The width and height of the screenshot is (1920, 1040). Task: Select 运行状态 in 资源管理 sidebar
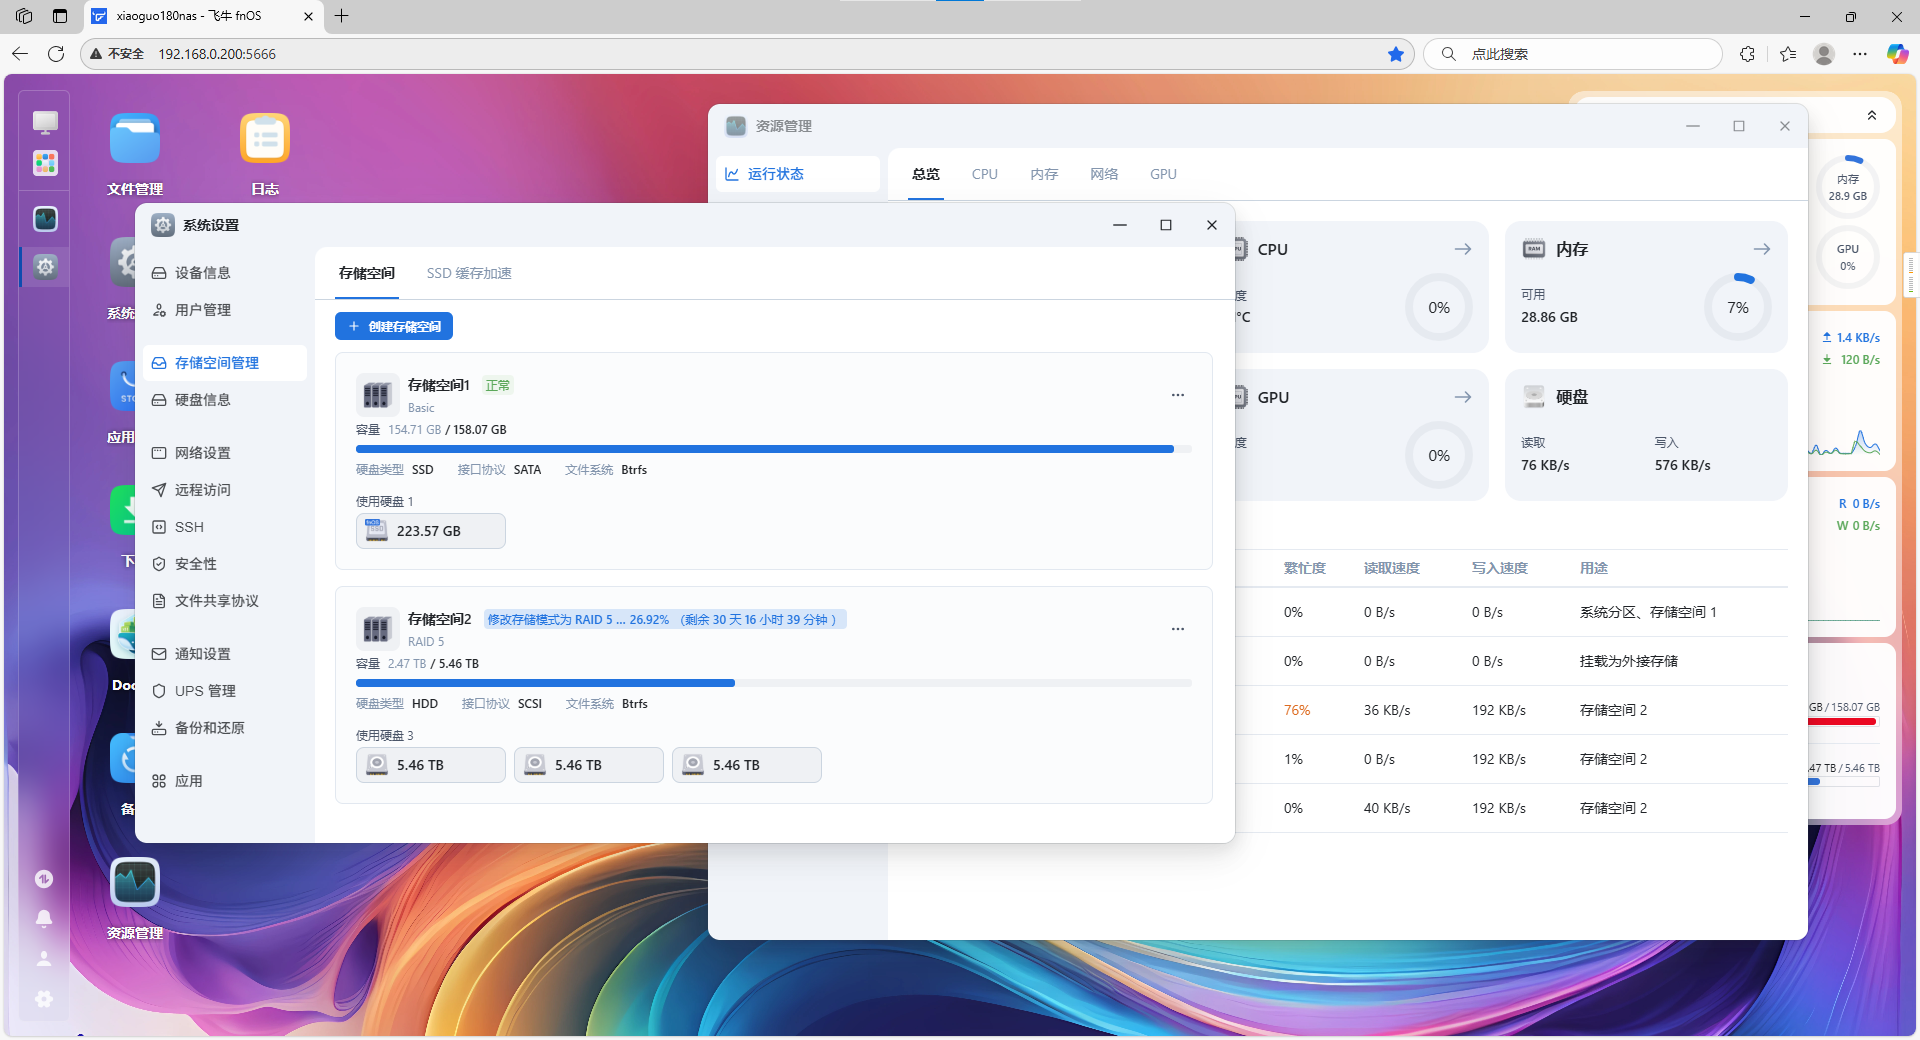click(x=797, y=174)
